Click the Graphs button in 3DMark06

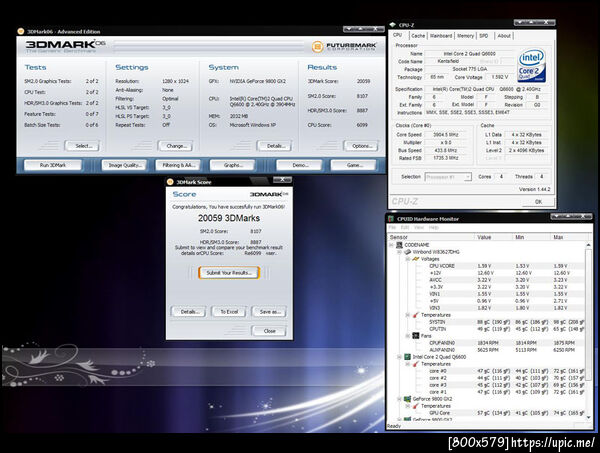(233, 165)
